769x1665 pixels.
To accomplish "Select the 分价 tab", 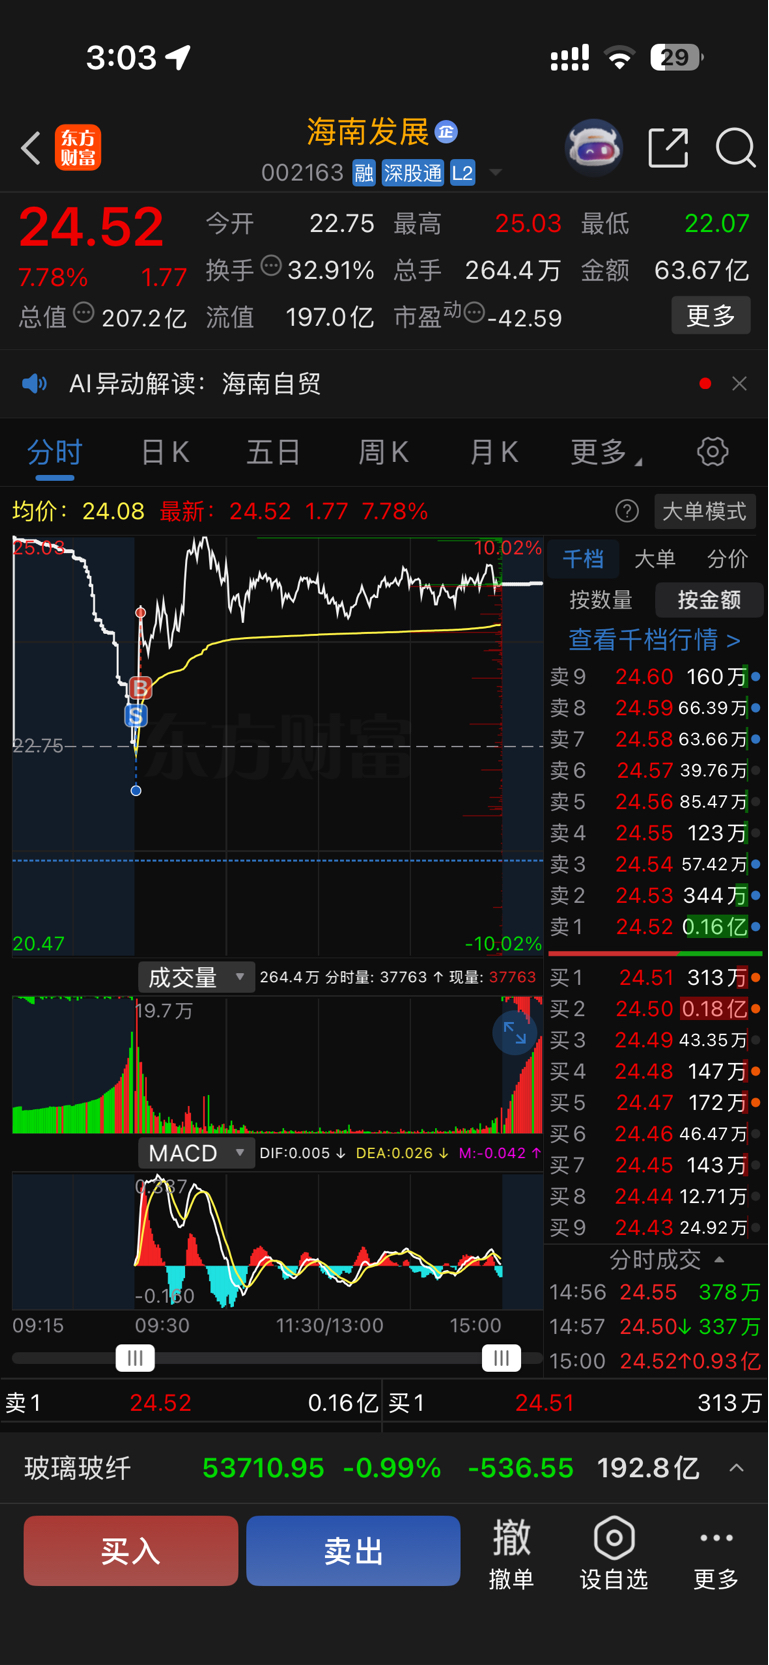I will tap(727, 559).
